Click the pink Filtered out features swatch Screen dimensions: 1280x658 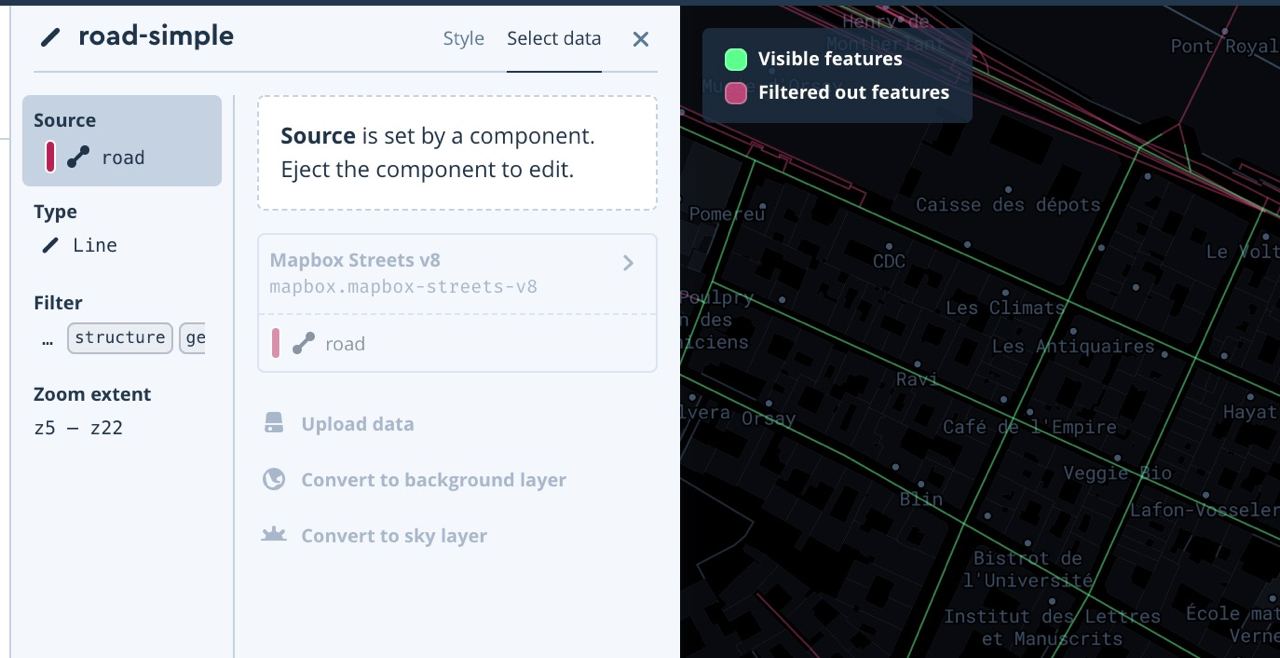[x=736, y=93]
